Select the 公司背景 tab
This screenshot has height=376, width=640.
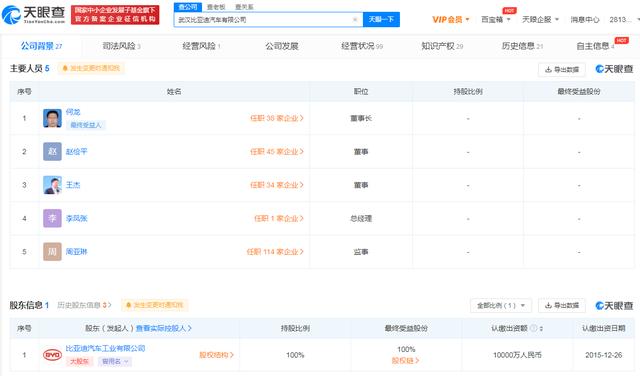coord(41,46)
